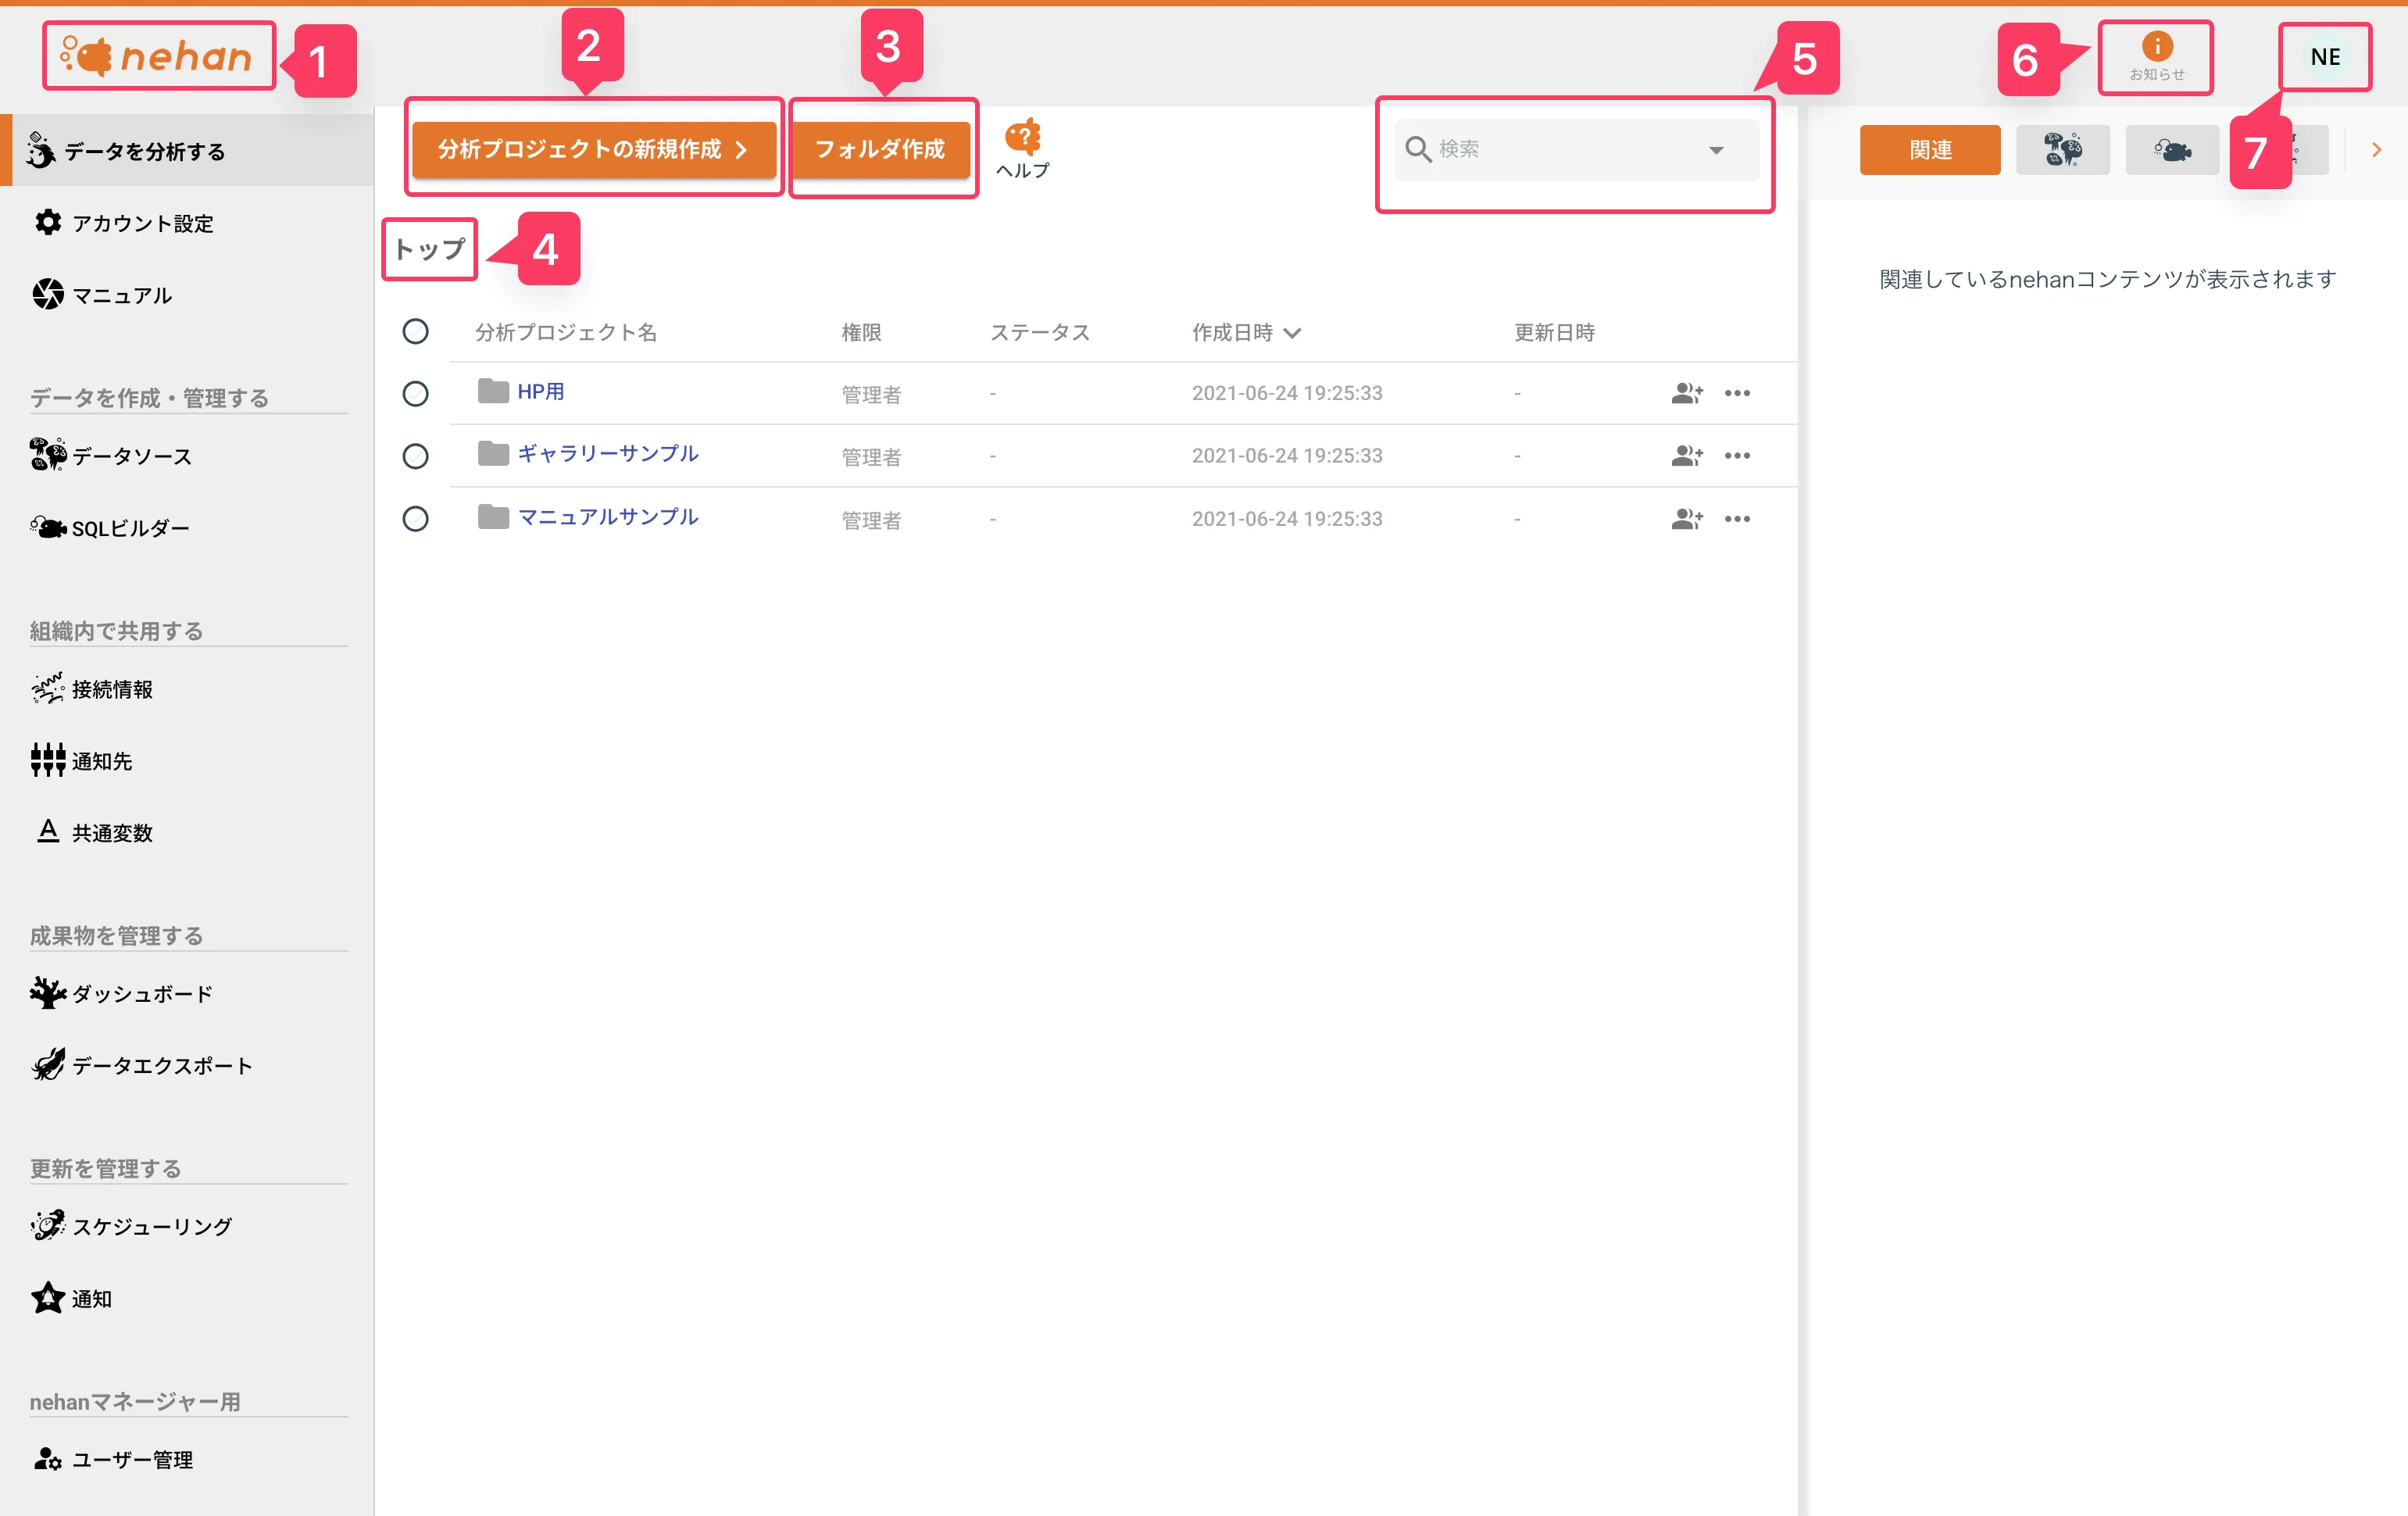
Task: Open ユーザー管理 in sidebar
Action: pos(187,1459)
